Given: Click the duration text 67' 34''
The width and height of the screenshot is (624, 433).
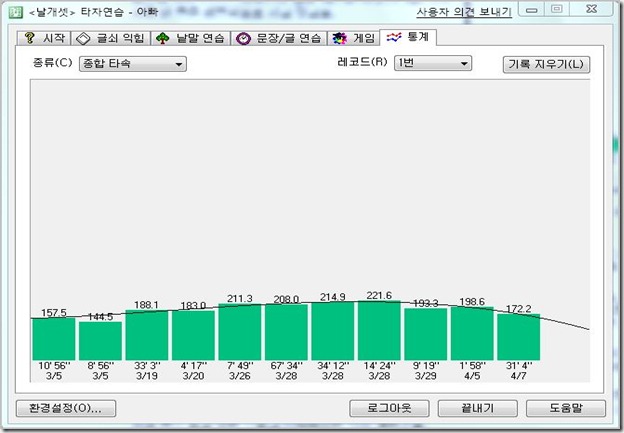Looking at the screenshot, I should [287, 365].
